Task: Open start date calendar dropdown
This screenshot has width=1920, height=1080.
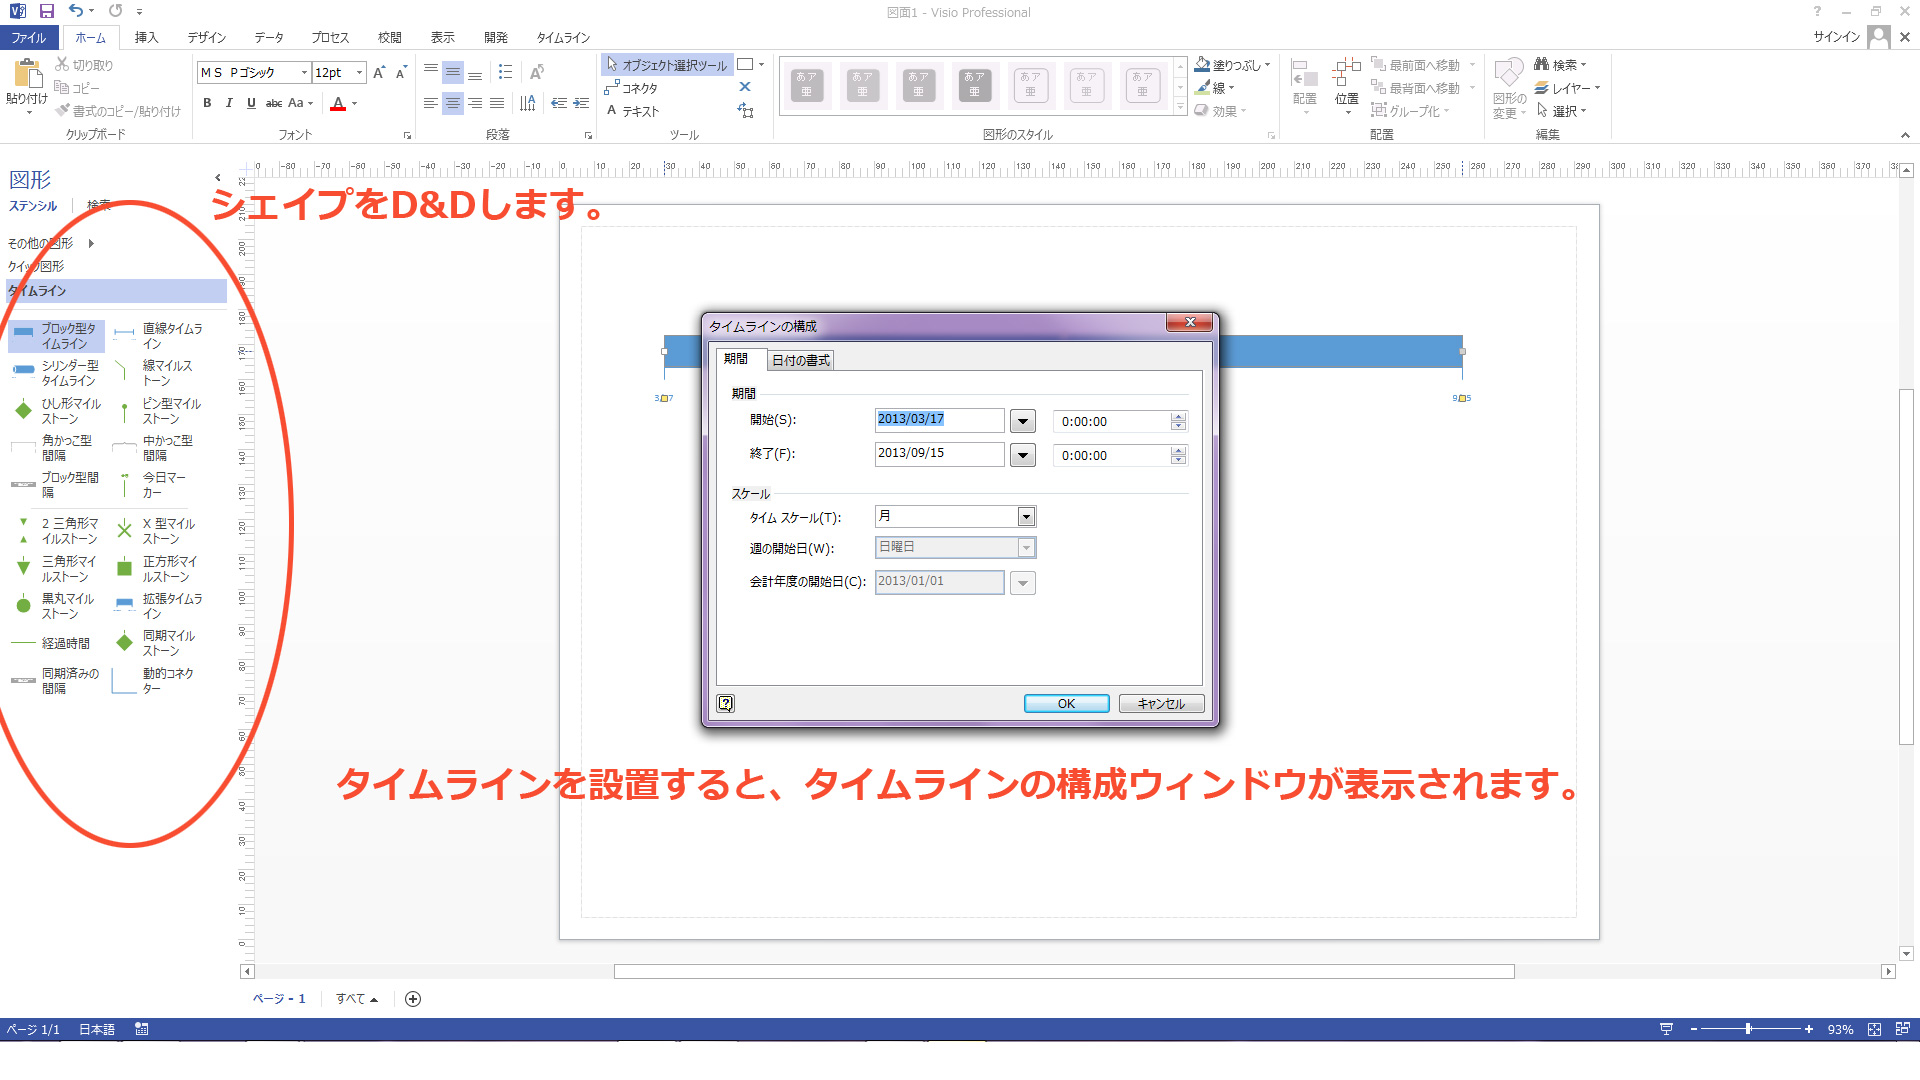Action: point(1022,422)
